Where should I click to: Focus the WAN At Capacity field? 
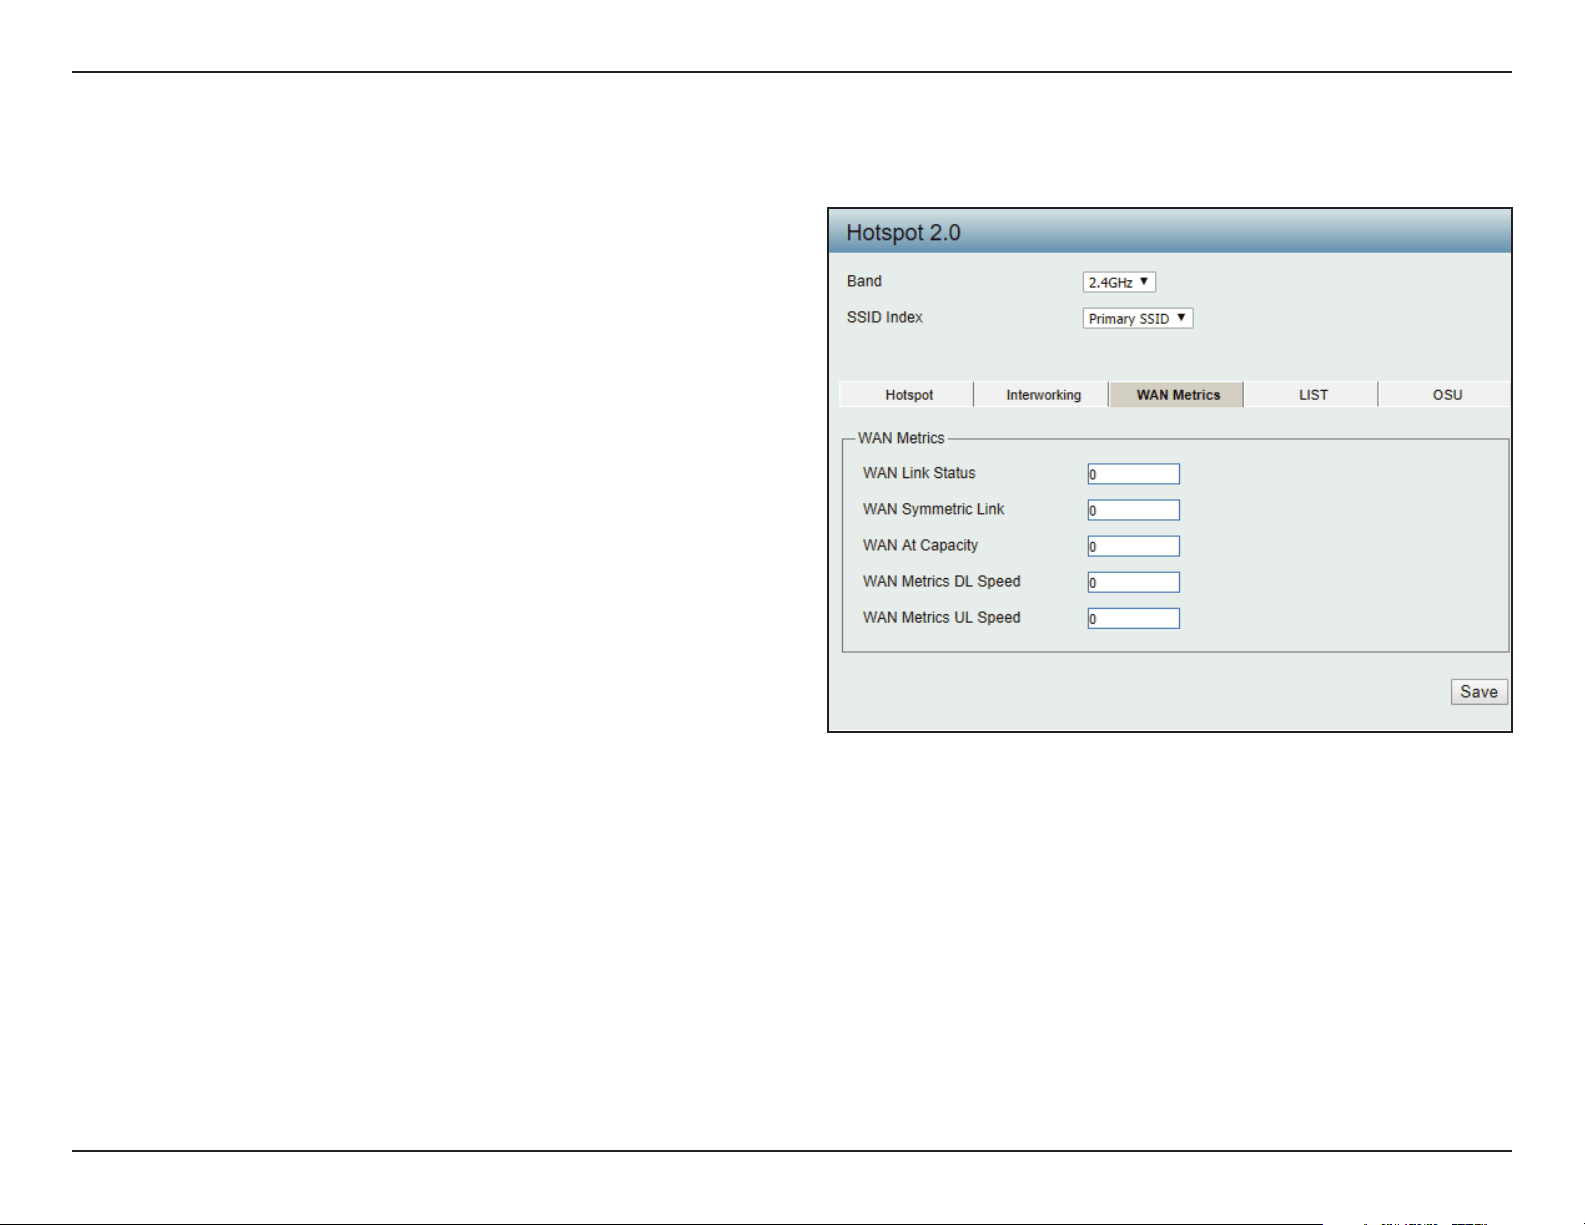pos(1134,546)
